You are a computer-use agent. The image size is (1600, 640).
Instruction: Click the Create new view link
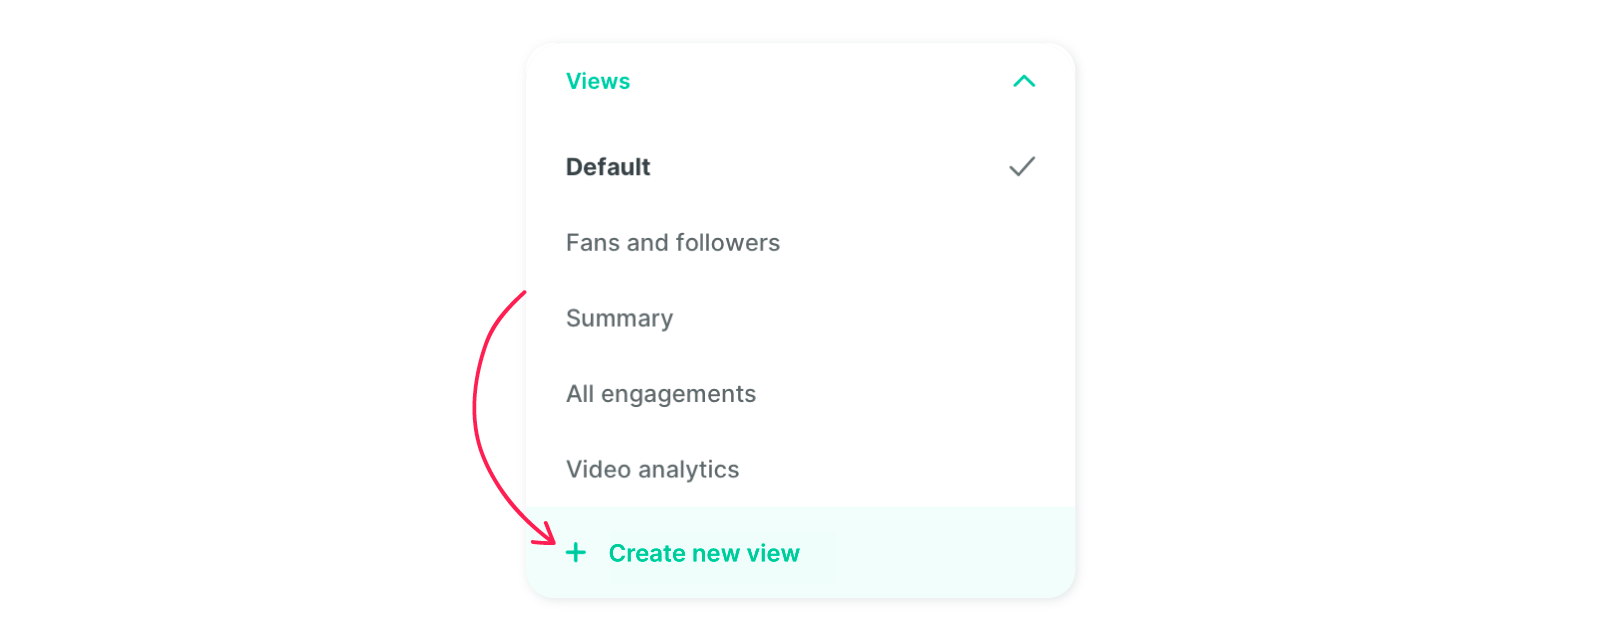(x=704, y=553)
